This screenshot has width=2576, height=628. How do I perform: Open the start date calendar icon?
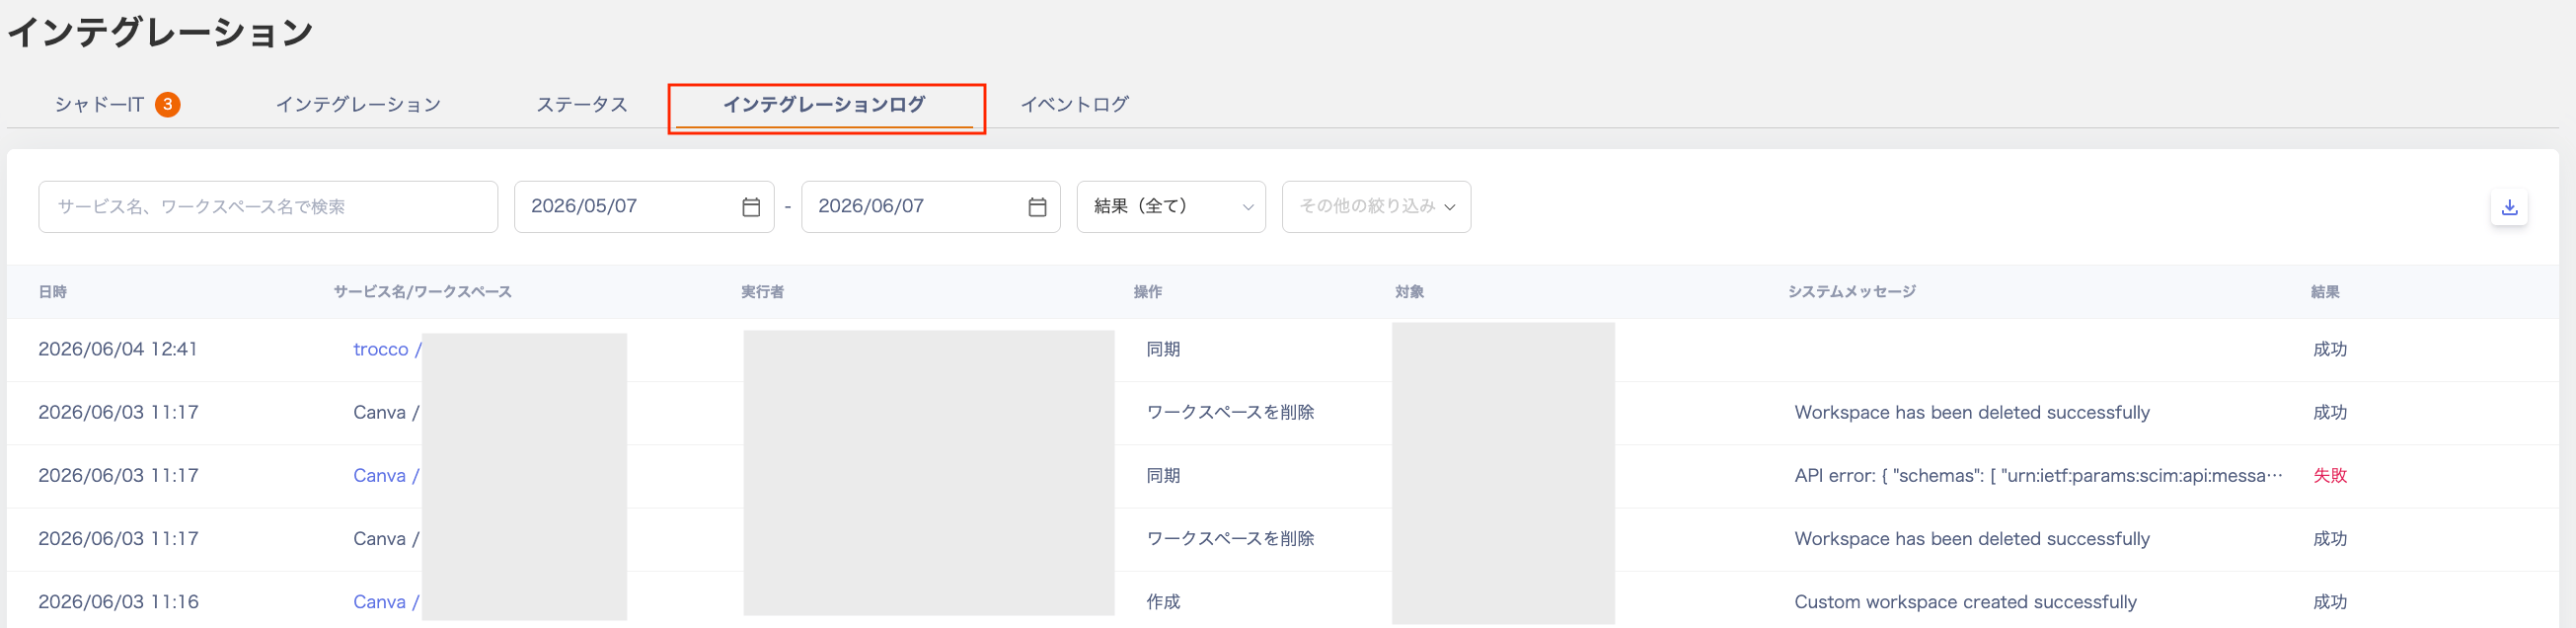[x=751, y=207]
